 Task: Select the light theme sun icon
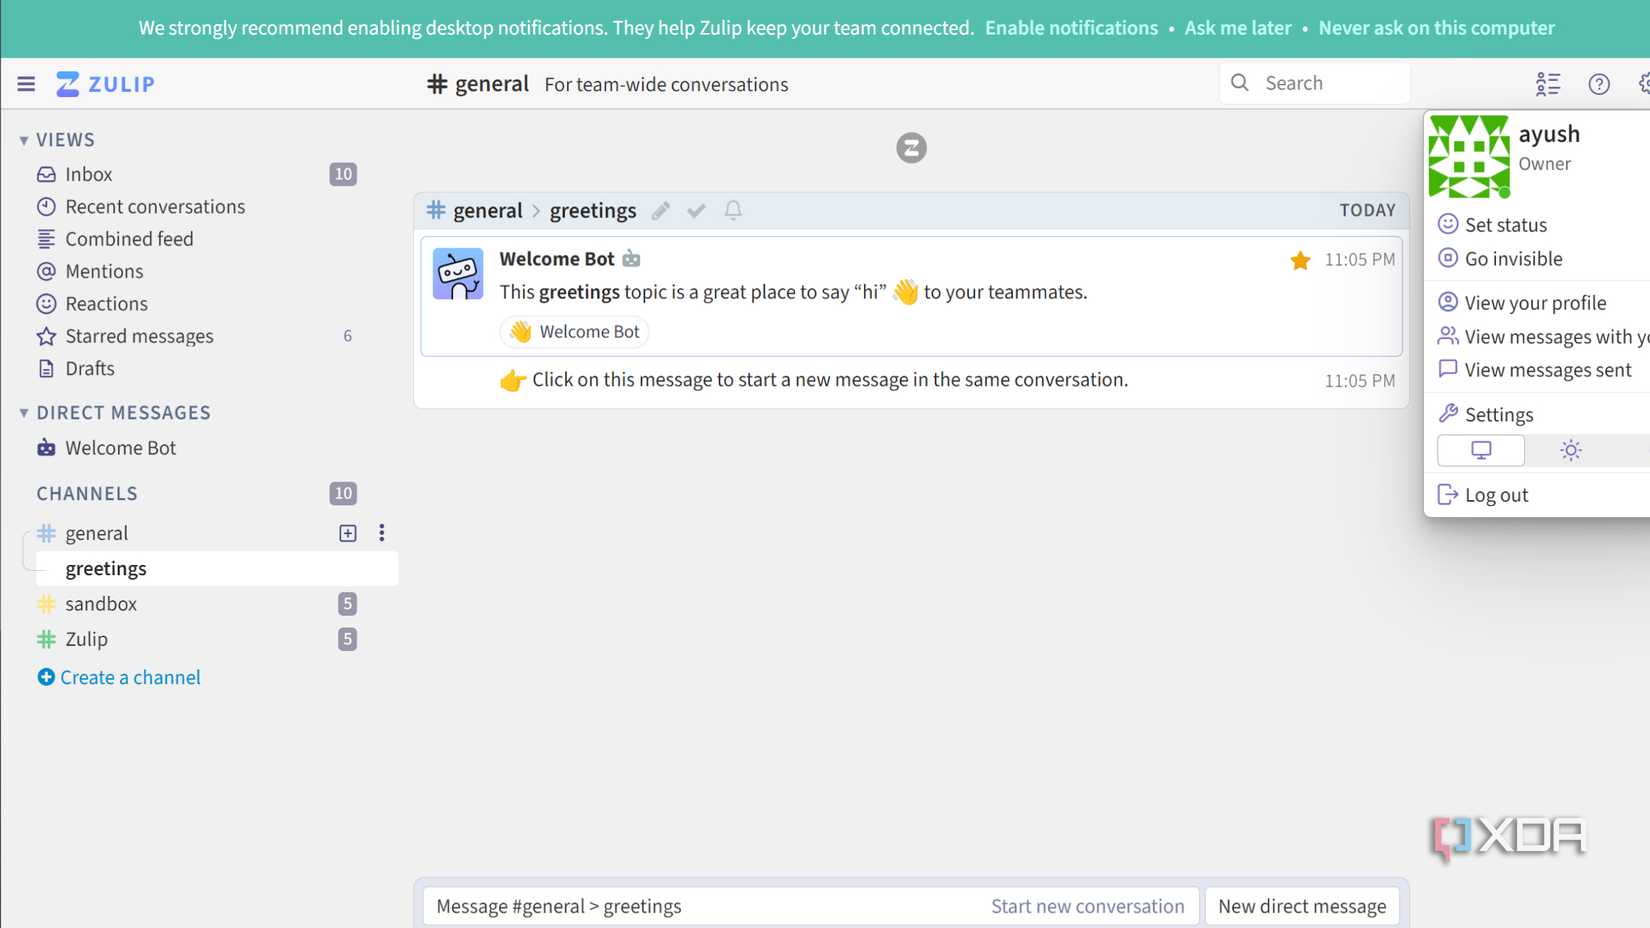[x=1571, y=450]
